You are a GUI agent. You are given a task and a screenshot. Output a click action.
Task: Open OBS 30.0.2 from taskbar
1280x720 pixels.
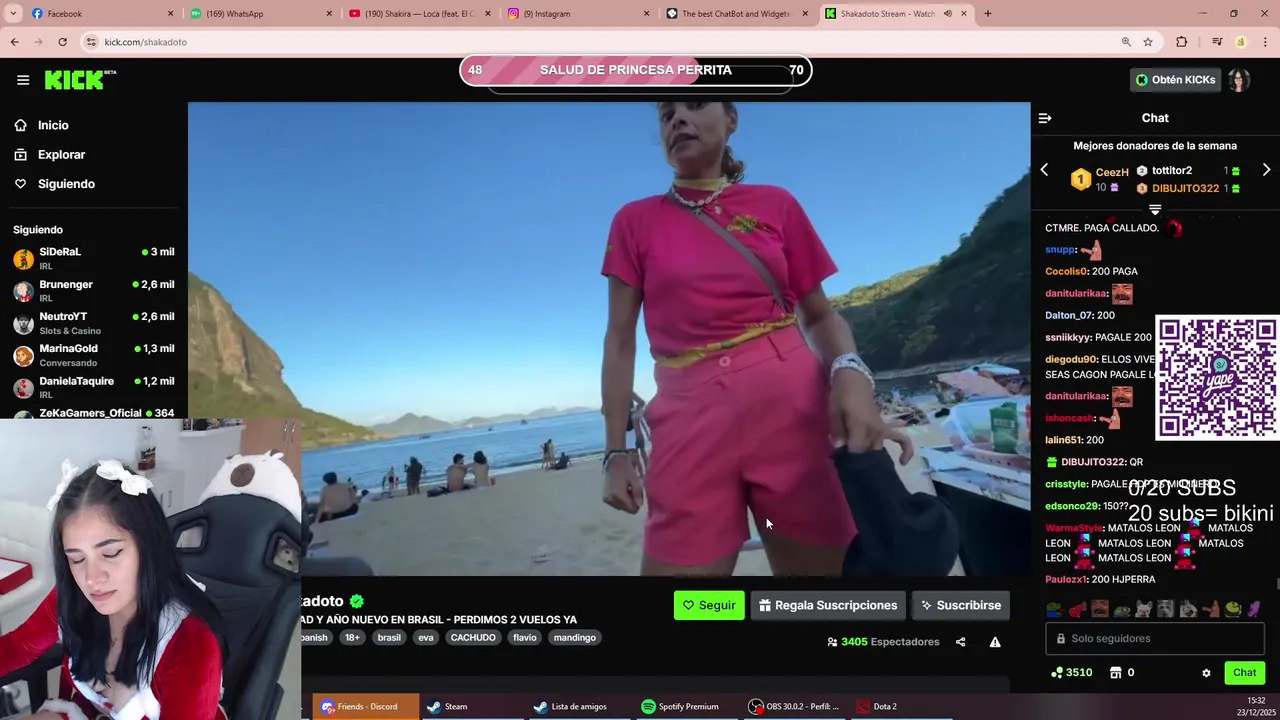[795, 706]
